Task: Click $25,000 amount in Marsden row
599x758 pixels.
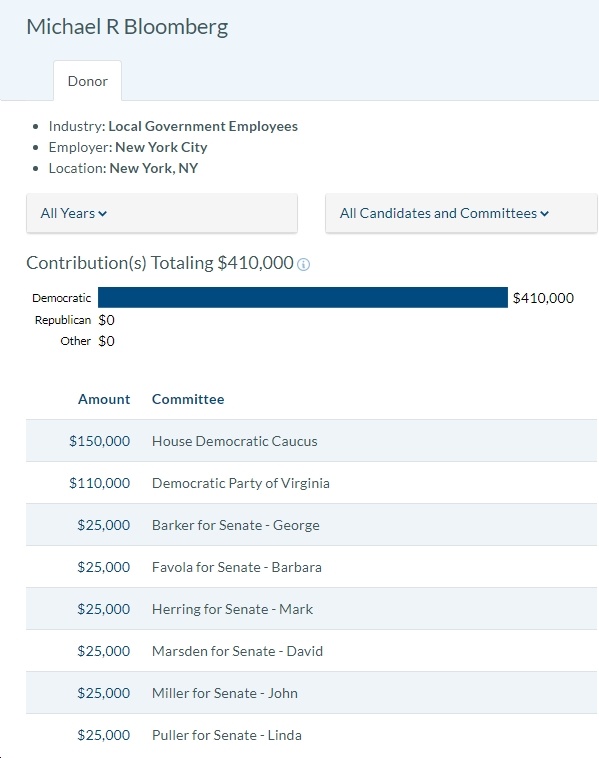Action: [x=103, y=651]
